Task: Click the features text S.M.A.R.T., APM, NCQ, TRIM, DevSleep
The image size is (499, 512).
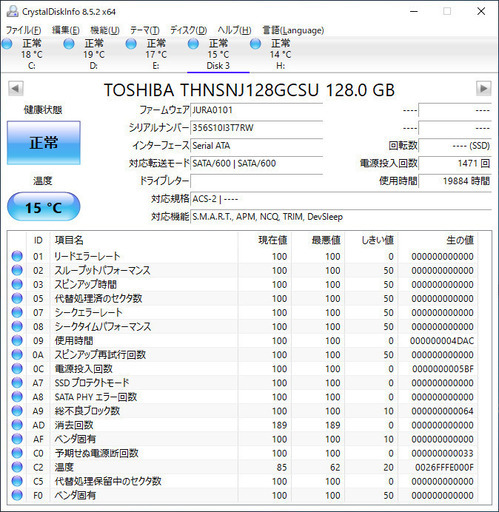Action: (268, 217)
